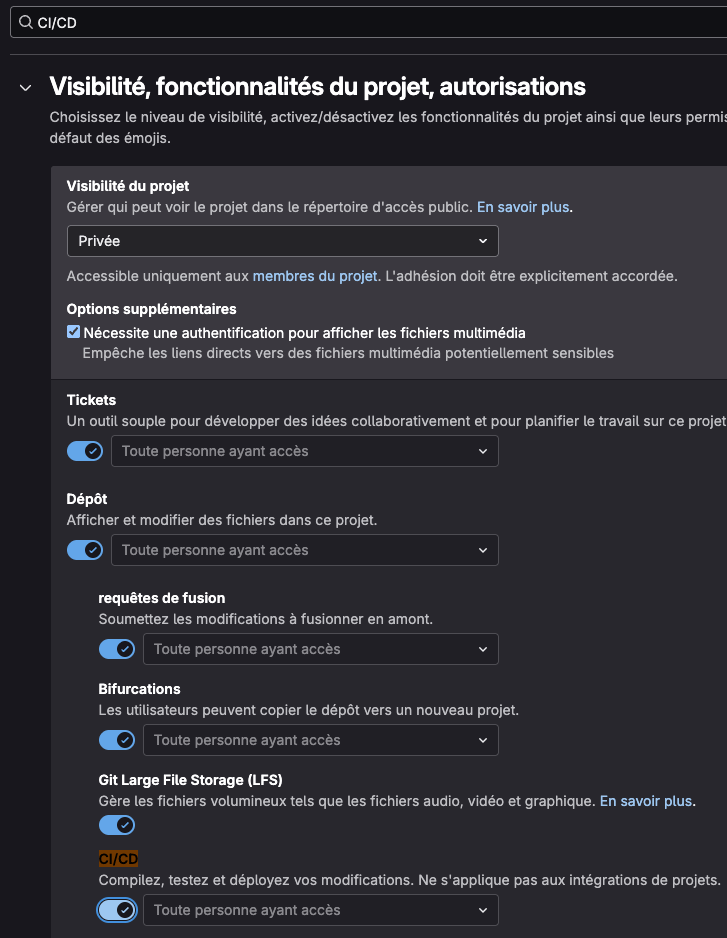Disable the Bifurcations toggle
The height and width of the screenshot is (938, 727).
[x=117, y=739]
